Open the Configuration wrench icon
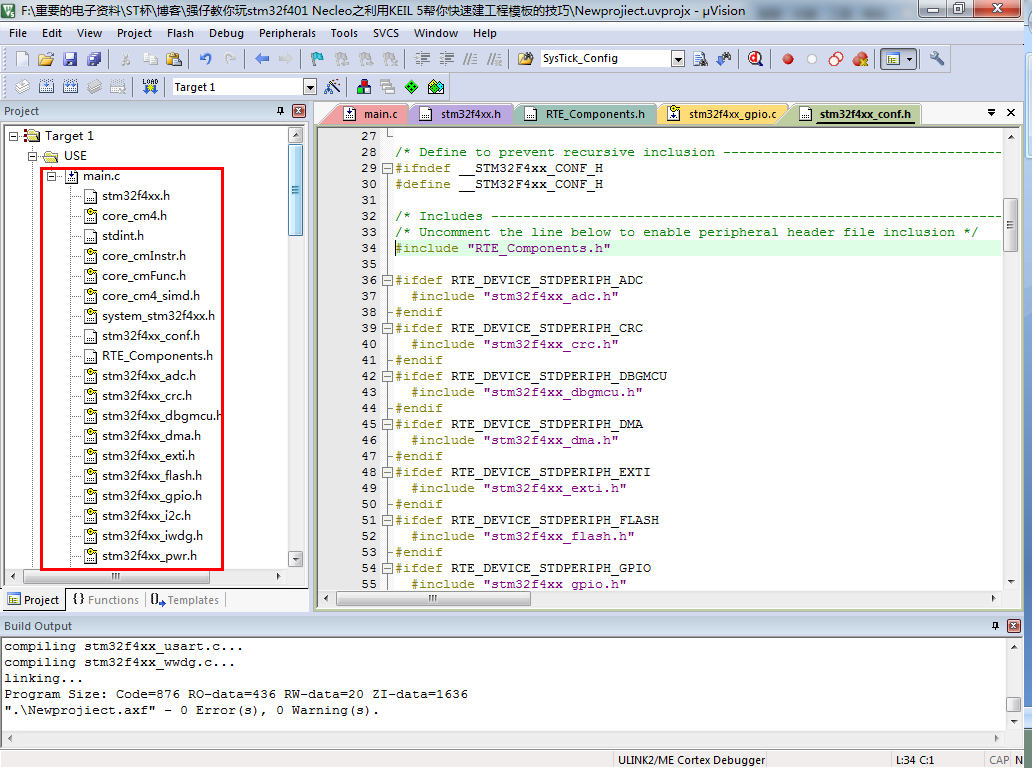Screen dimensions: 1032x768 tap(936, 59)
